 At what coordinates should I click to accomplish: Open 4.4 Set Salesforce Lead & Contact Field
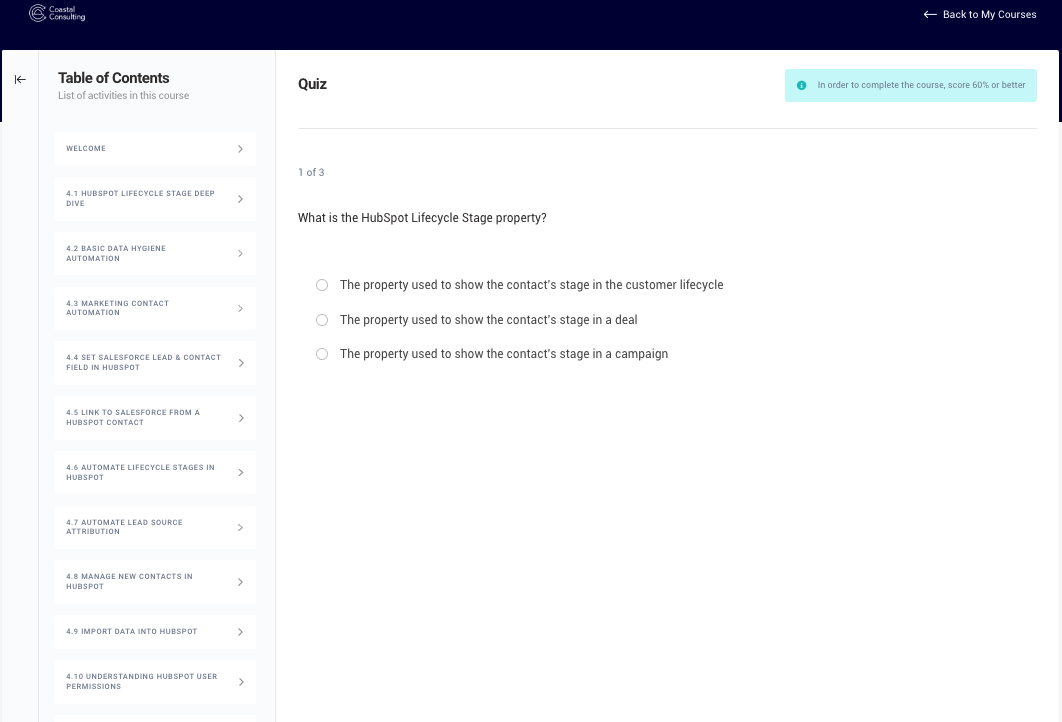coord(155,363)
